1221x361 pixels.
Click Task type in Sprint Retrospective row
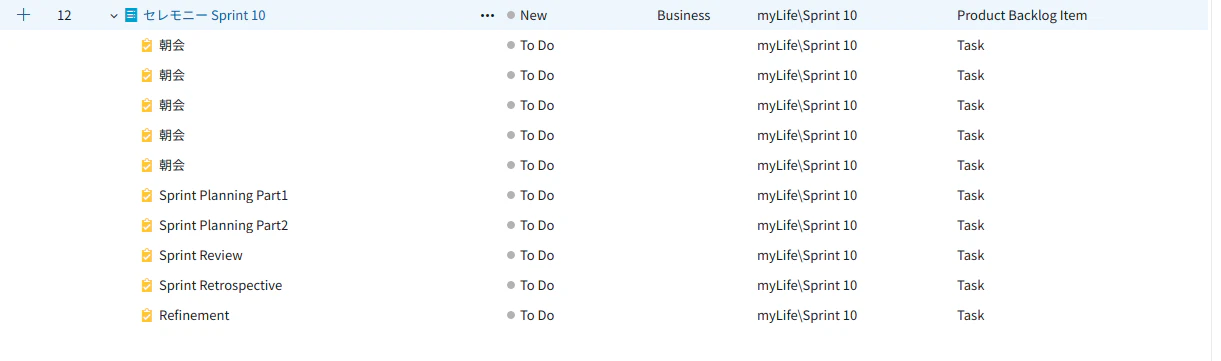point(971,285)
